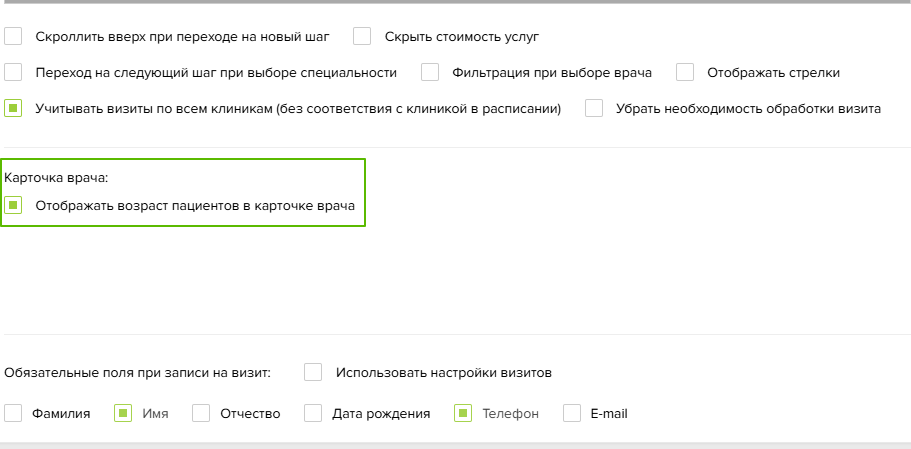
Task: Mark "Фамилия" as required field
Action: pyautogui.click(x=13, y=414)
